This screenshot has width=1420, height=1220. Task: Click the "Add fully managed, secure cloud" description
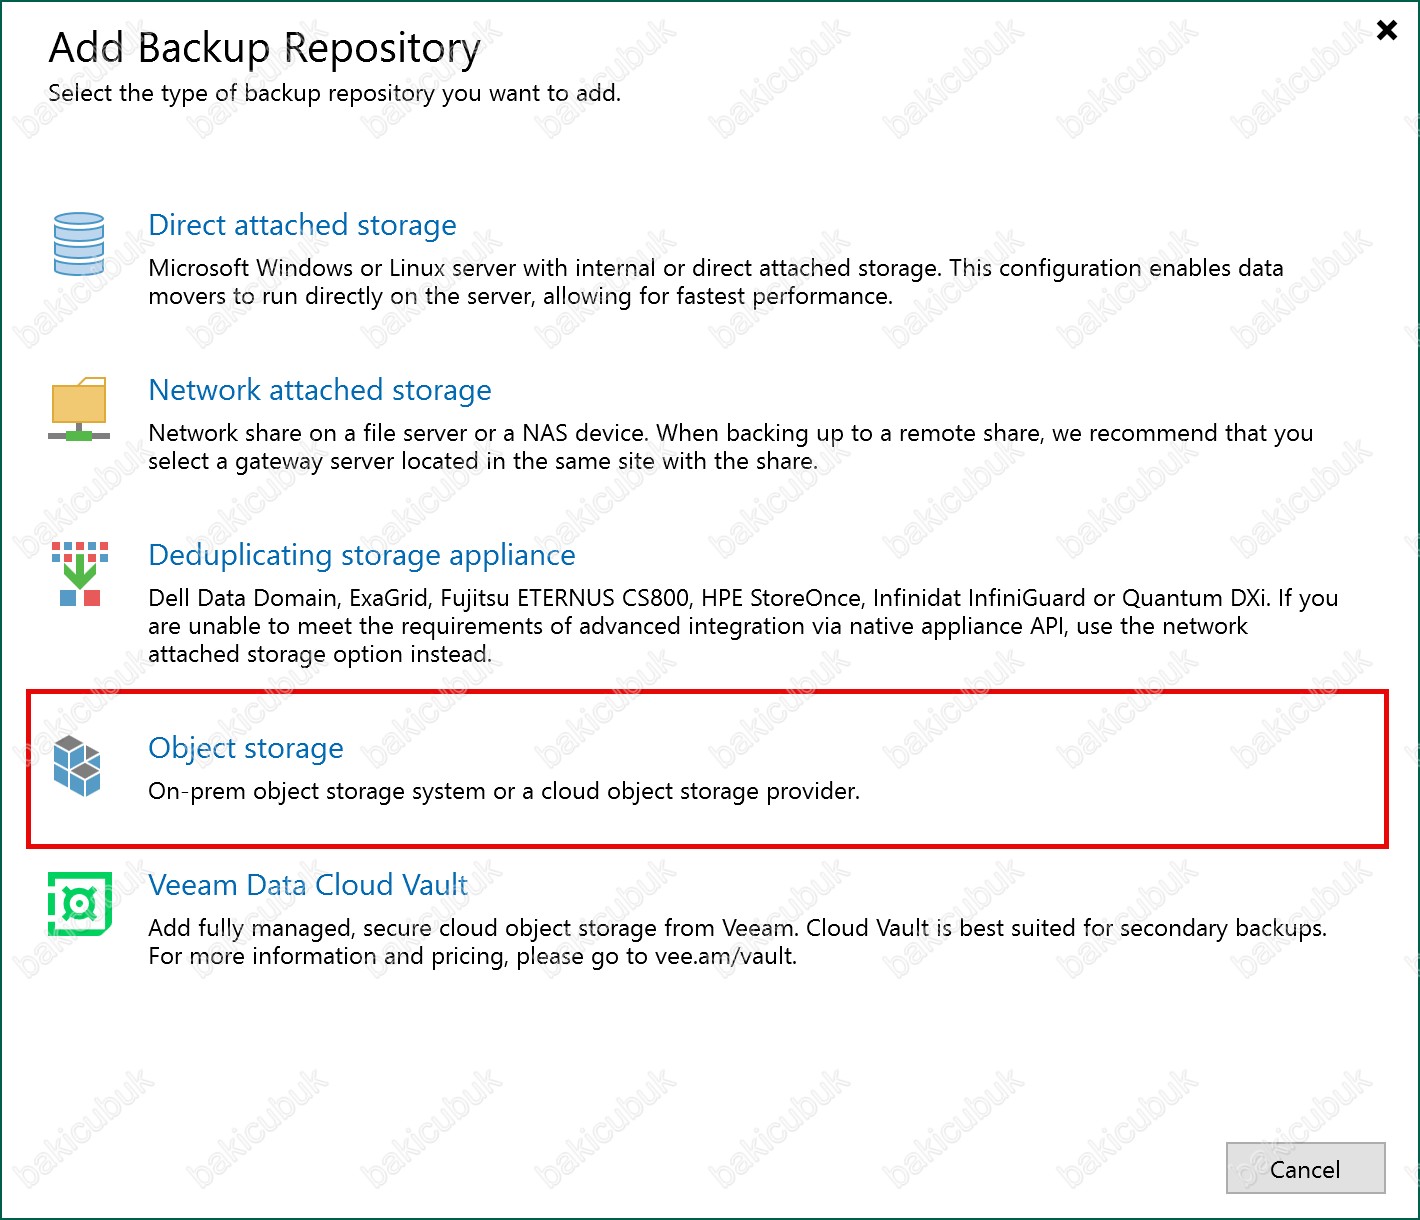point(738,942)
